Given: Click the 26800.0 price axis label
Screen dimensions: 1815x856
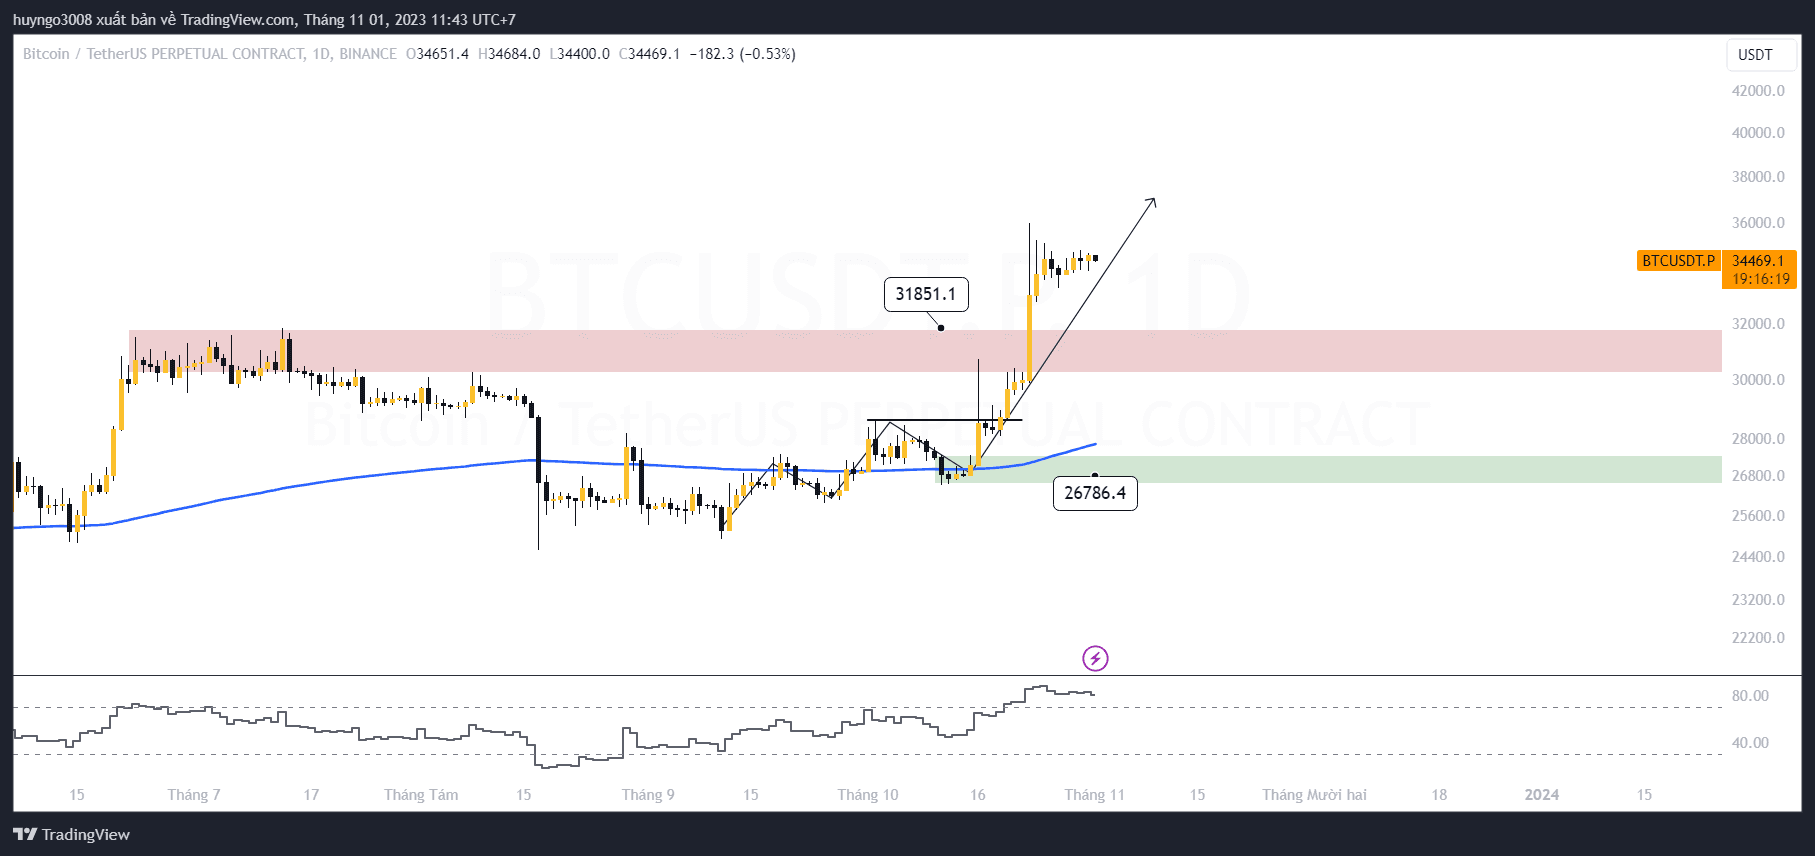Looking at the screenshot, I should tap(1758, 476).
